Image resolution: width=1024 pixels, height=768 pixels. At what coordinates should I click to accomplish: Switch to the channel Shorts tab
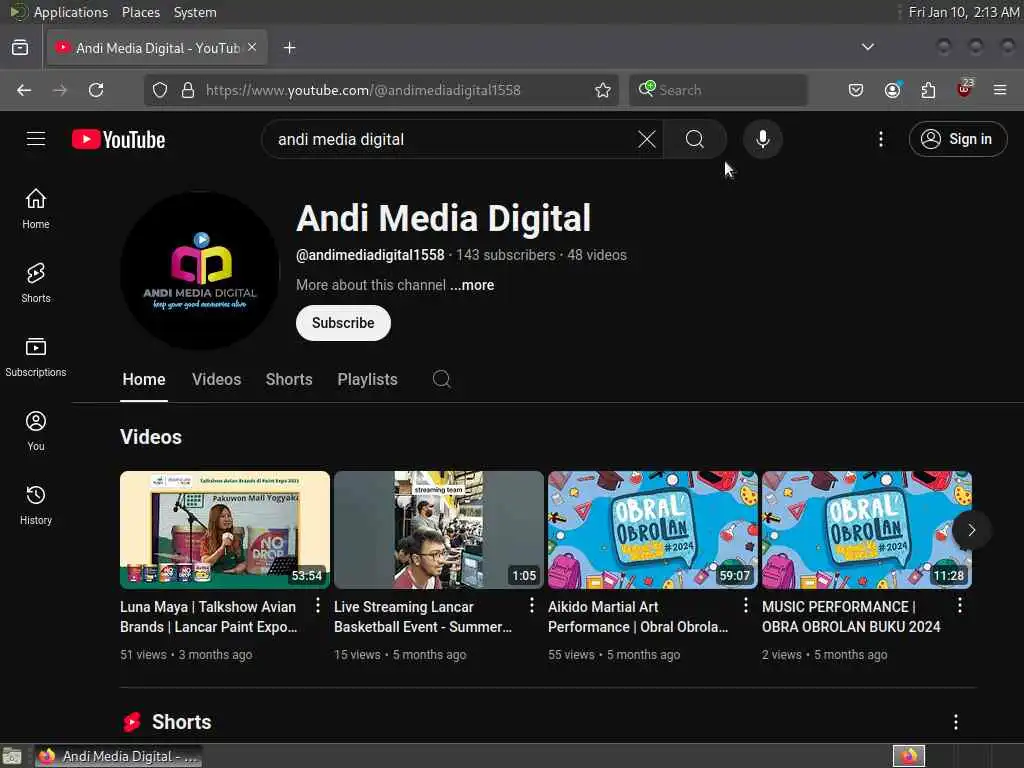point(289,379)
